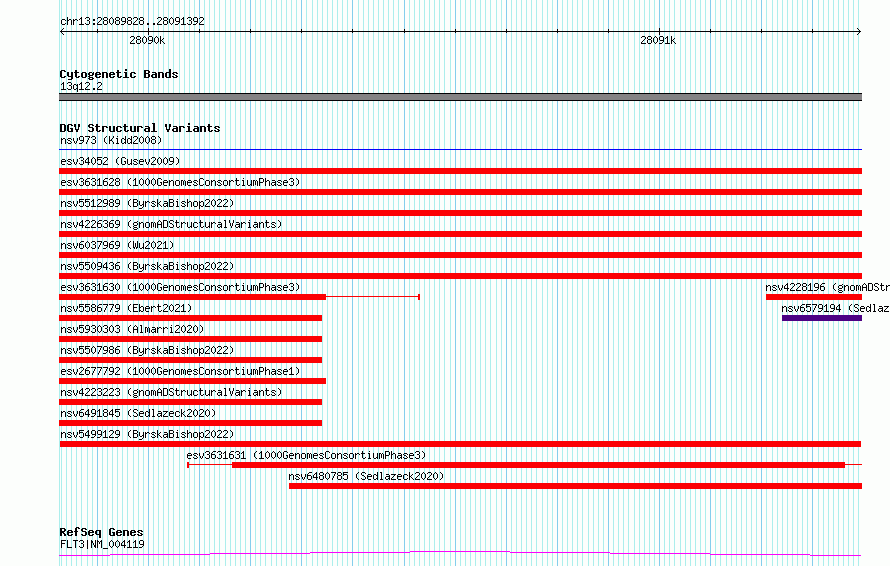Viewport: 890px width, 566px height.
Task: Click the red bar under nsv6480785
Action: pyautogui.click(x=576, y=486)
